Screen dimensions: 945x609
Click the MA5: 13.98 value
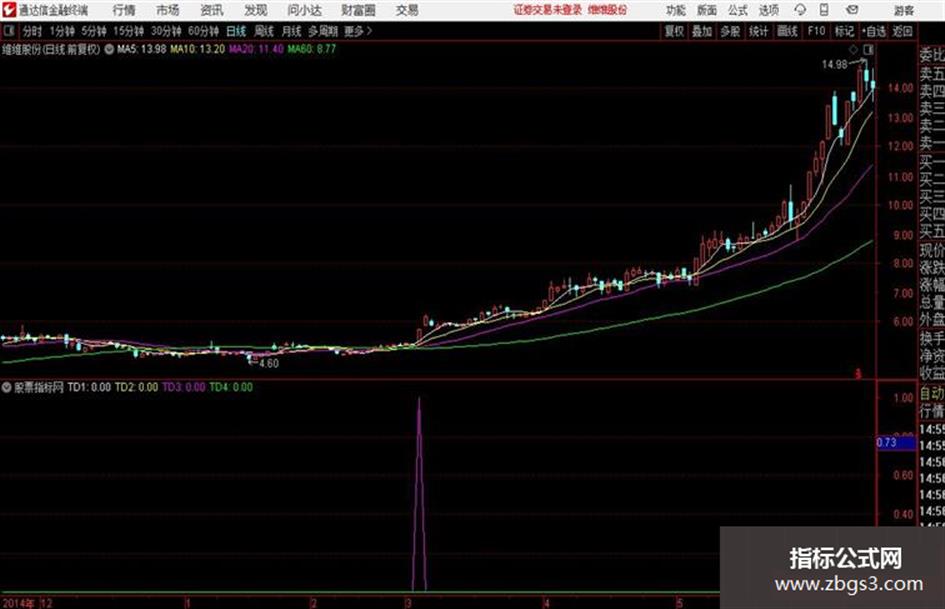142,49
